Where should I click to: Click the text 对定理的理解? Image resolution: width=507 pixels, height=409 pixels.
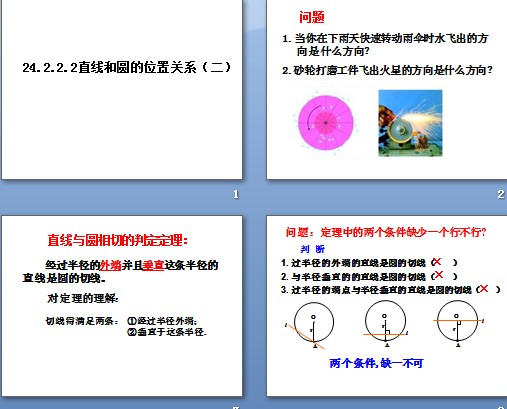83,298
